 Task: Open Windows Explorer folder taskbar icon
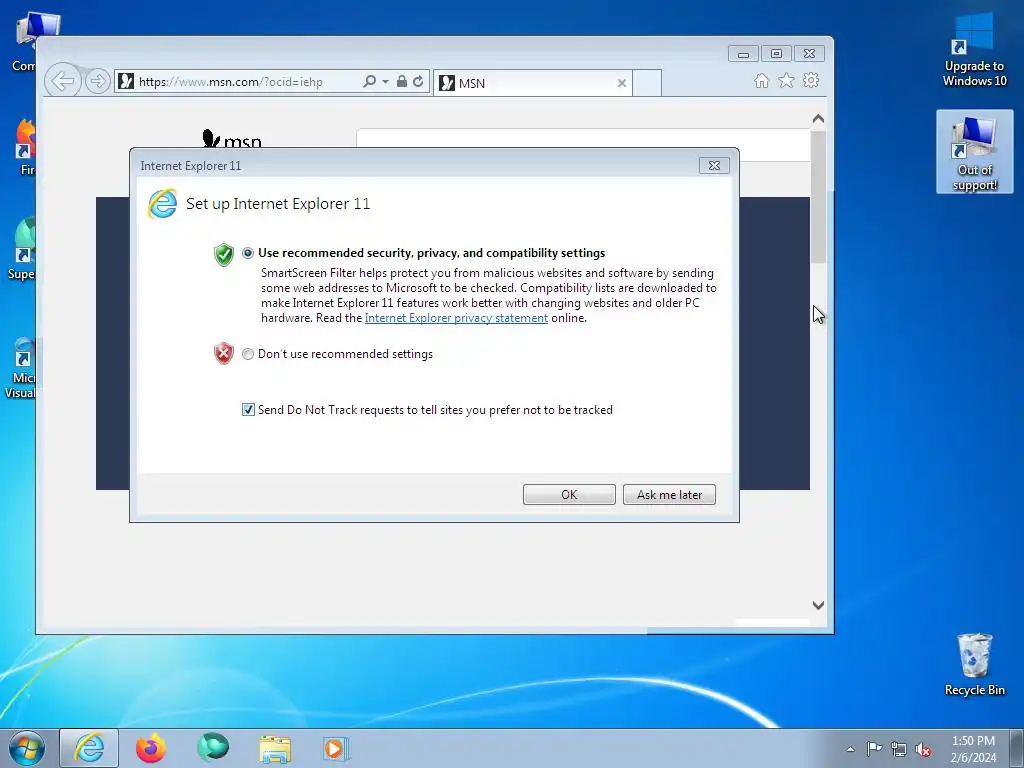pos(275,748)
